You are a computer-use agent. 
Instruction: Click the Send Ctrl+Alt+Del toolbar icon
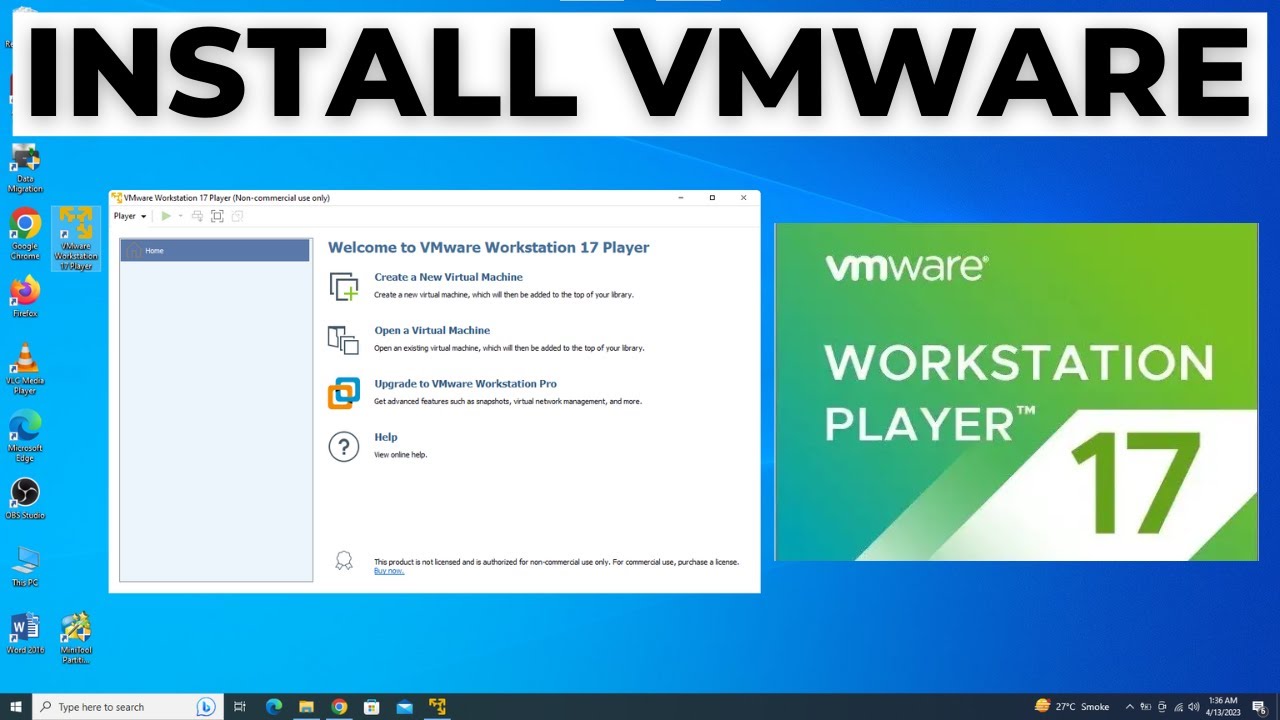pos(197,216)
